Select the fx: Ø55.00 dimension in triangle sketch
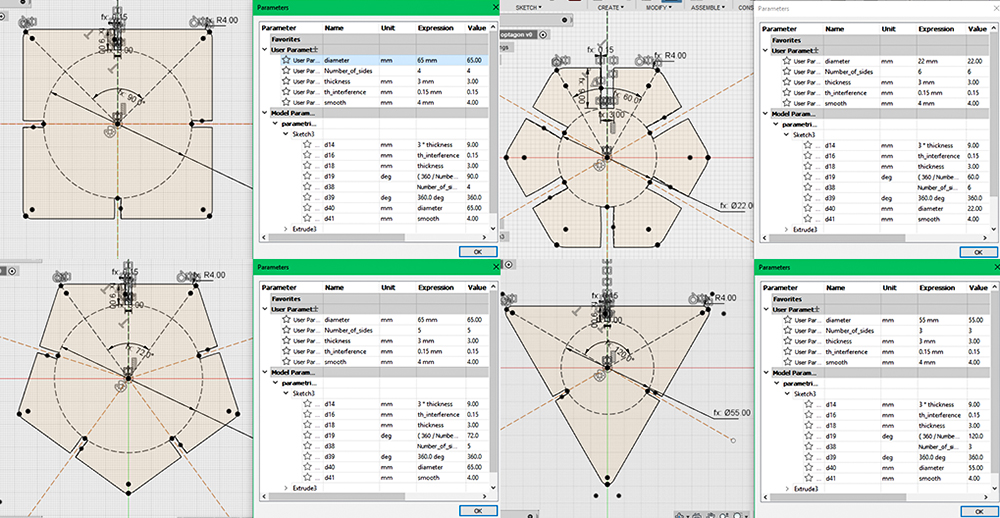This screenshot has height=518, width=1000. point(731,413)
